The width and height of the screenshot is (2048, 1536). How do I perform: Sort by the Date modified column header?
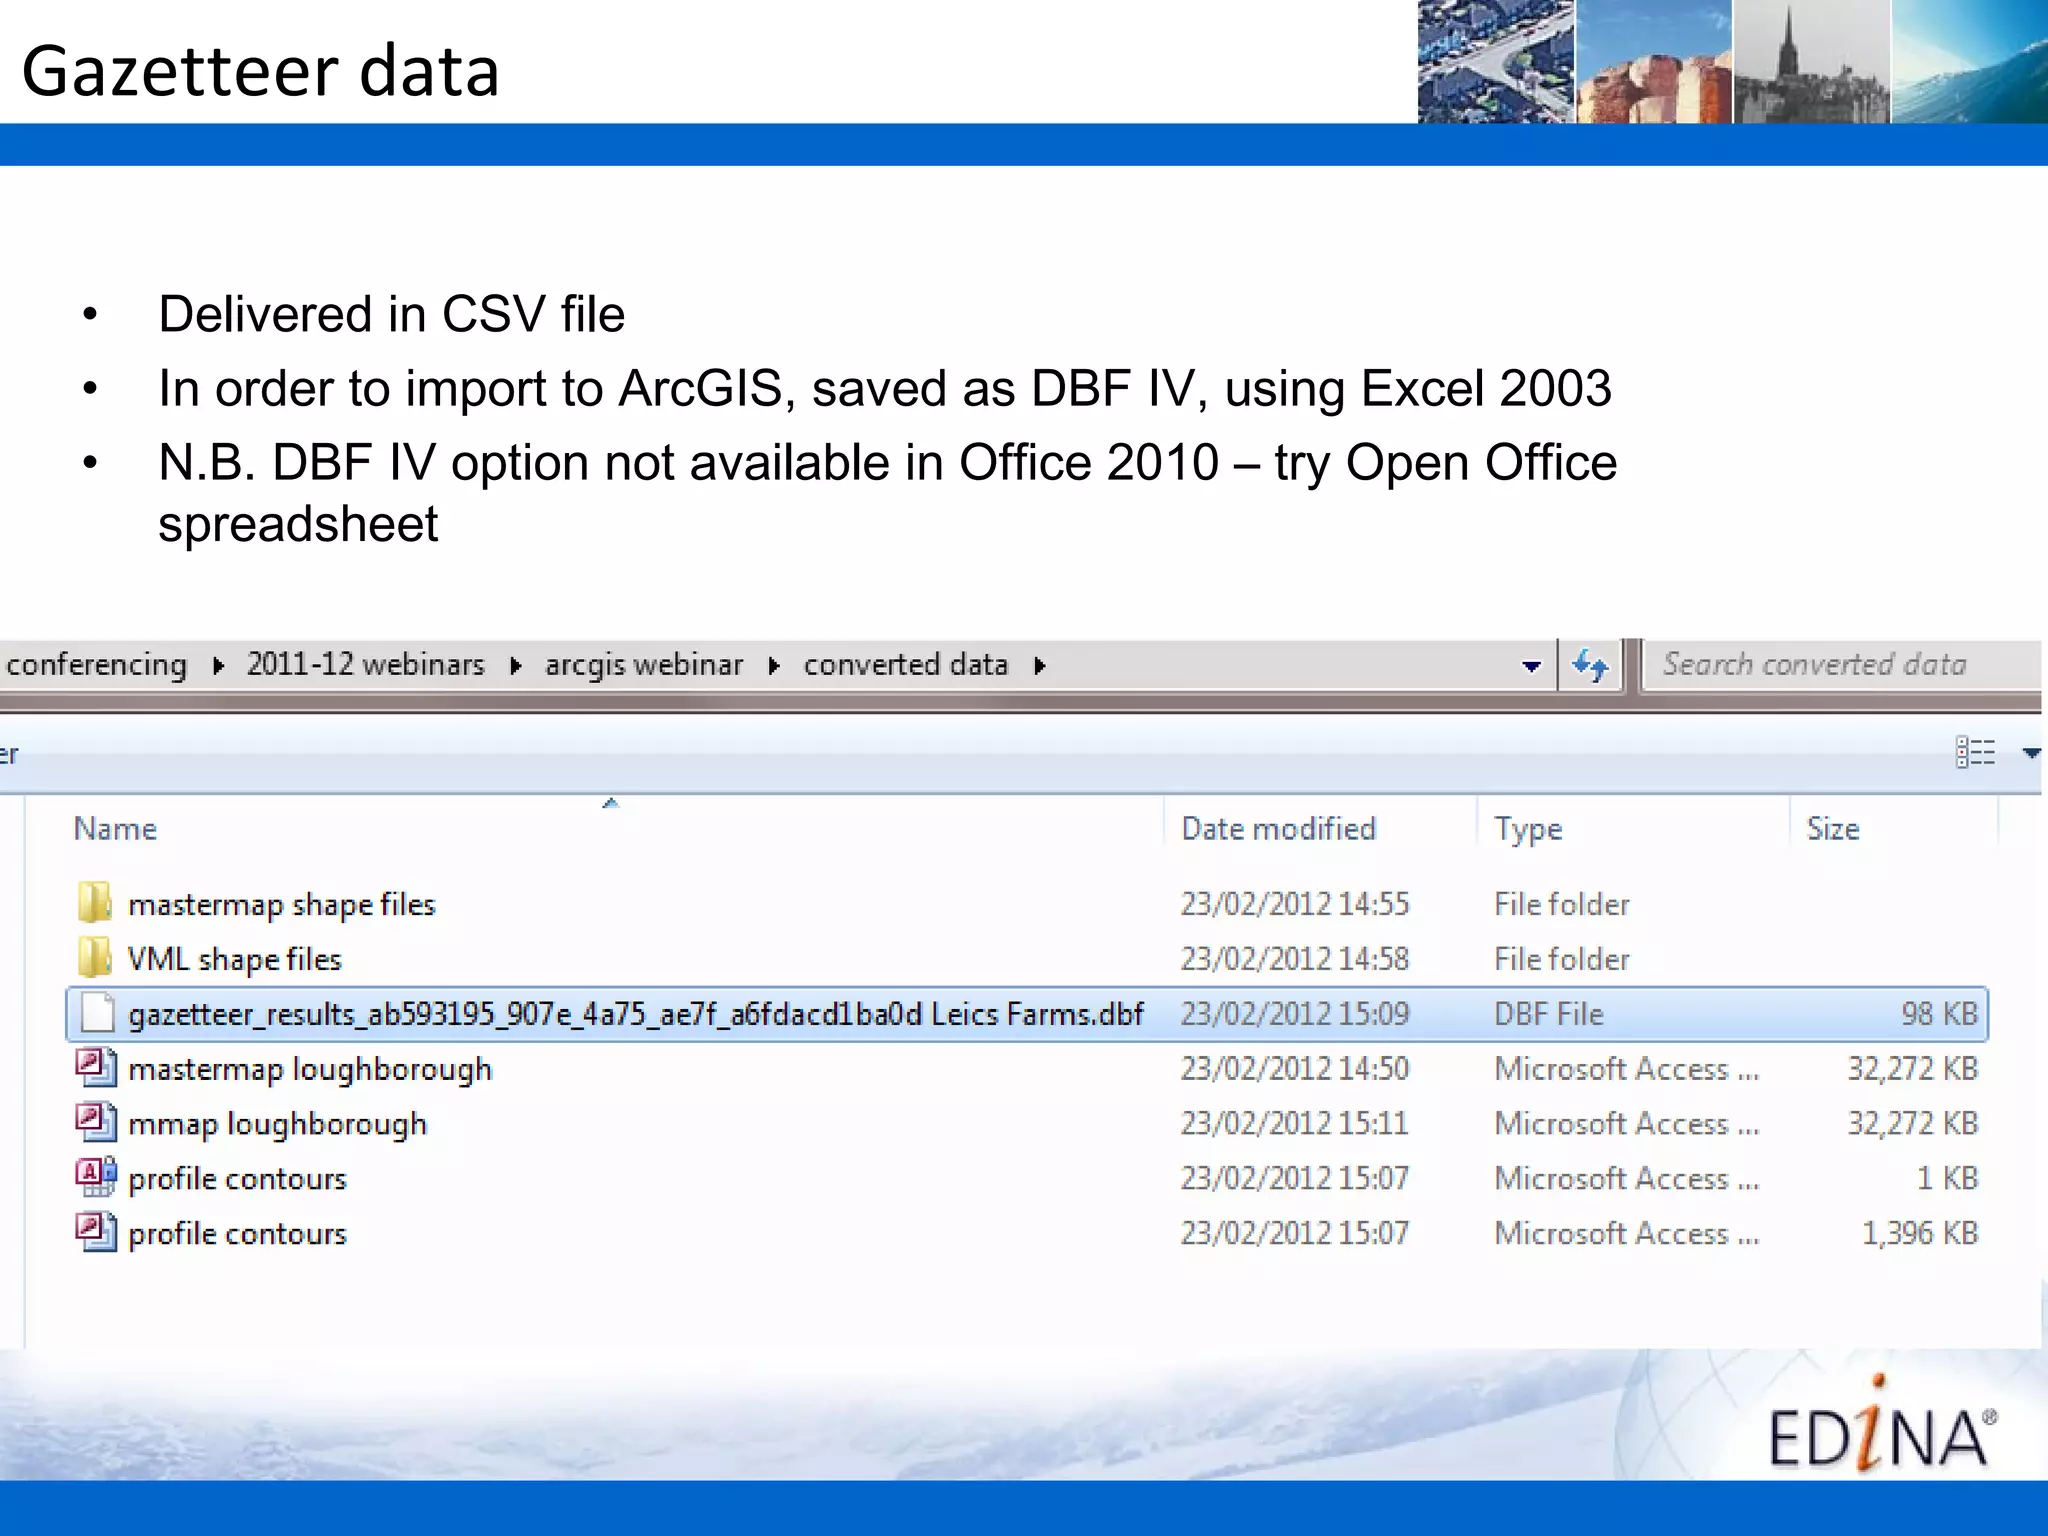(x=1279, y=829)
